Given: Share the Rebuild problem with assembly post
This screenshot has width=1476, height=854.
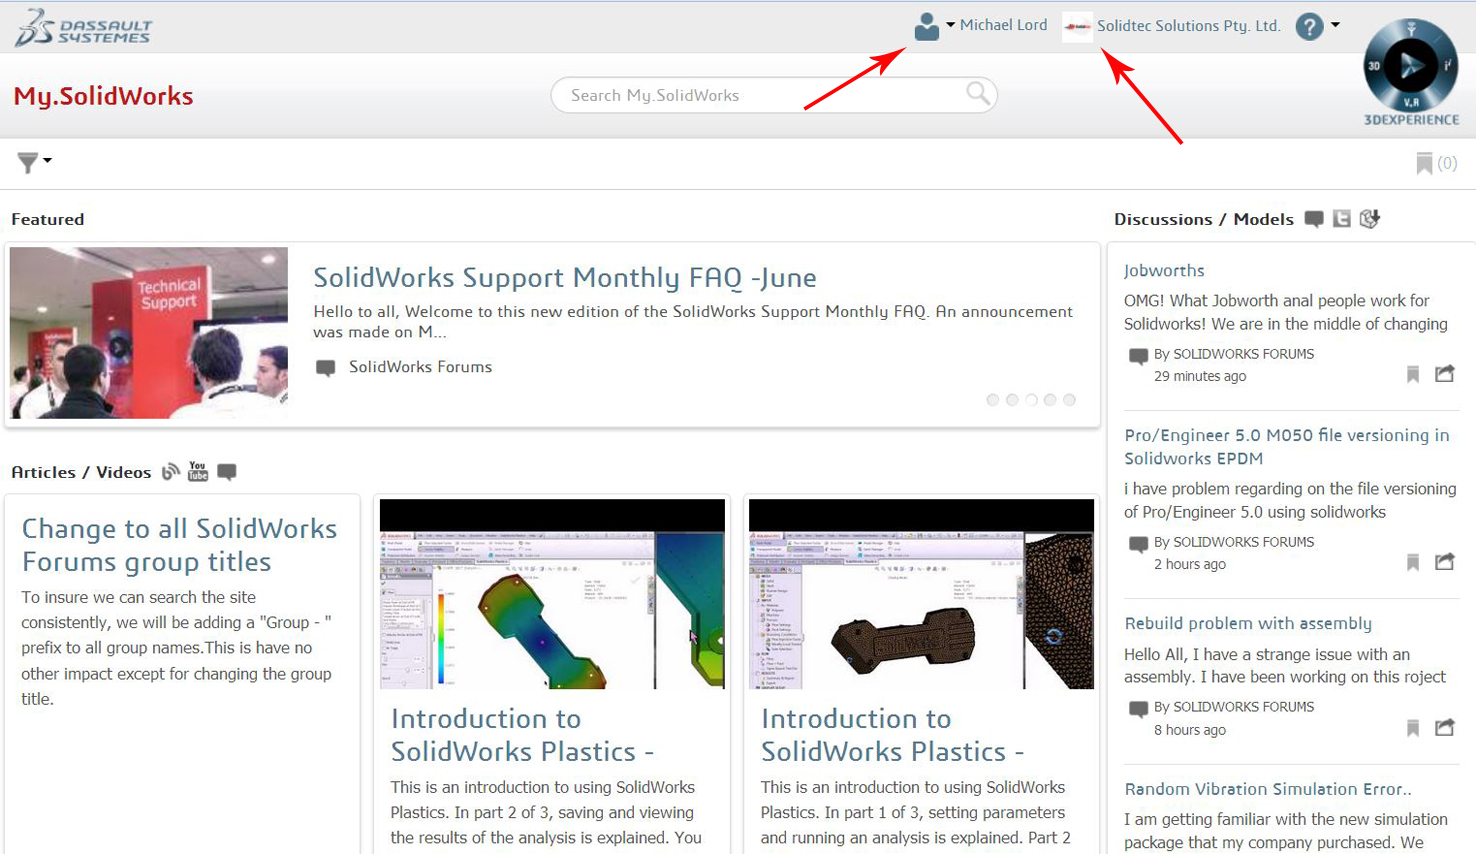Looking at the screenshot, I should point(1444,728).
